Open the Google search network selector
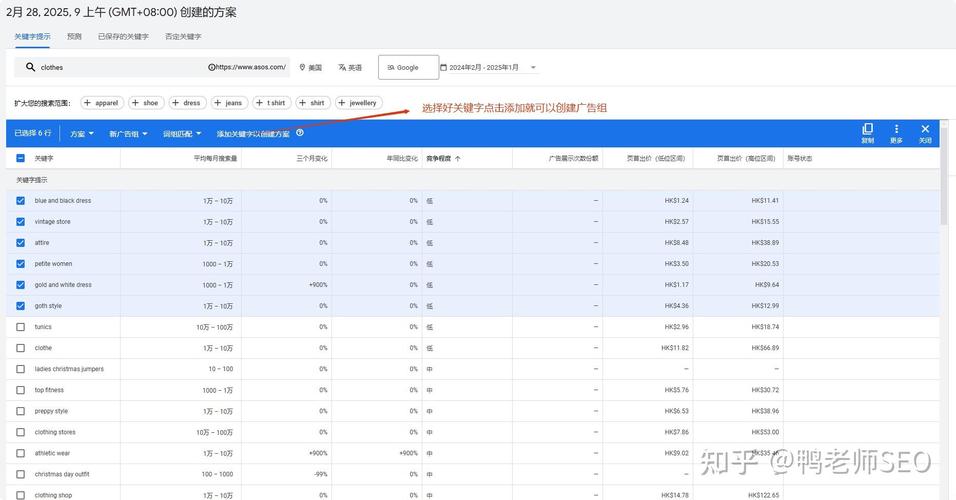This screenshot has width=956, height=500. (408, 68)
